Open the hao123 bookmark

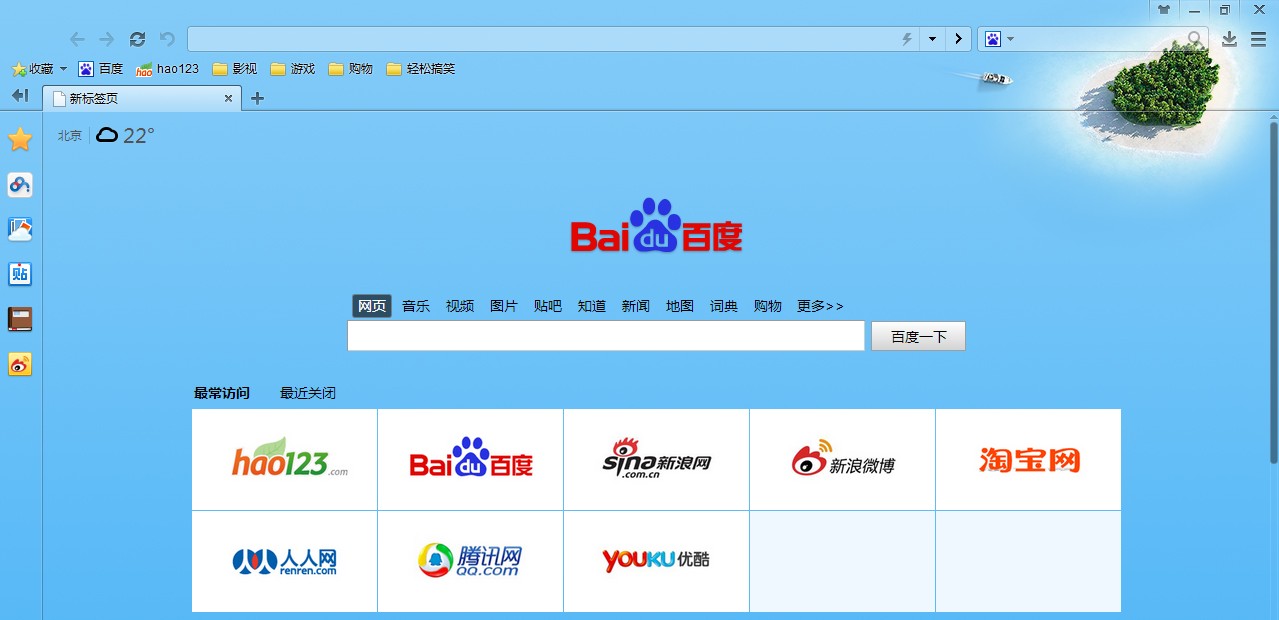pos(167,69)
